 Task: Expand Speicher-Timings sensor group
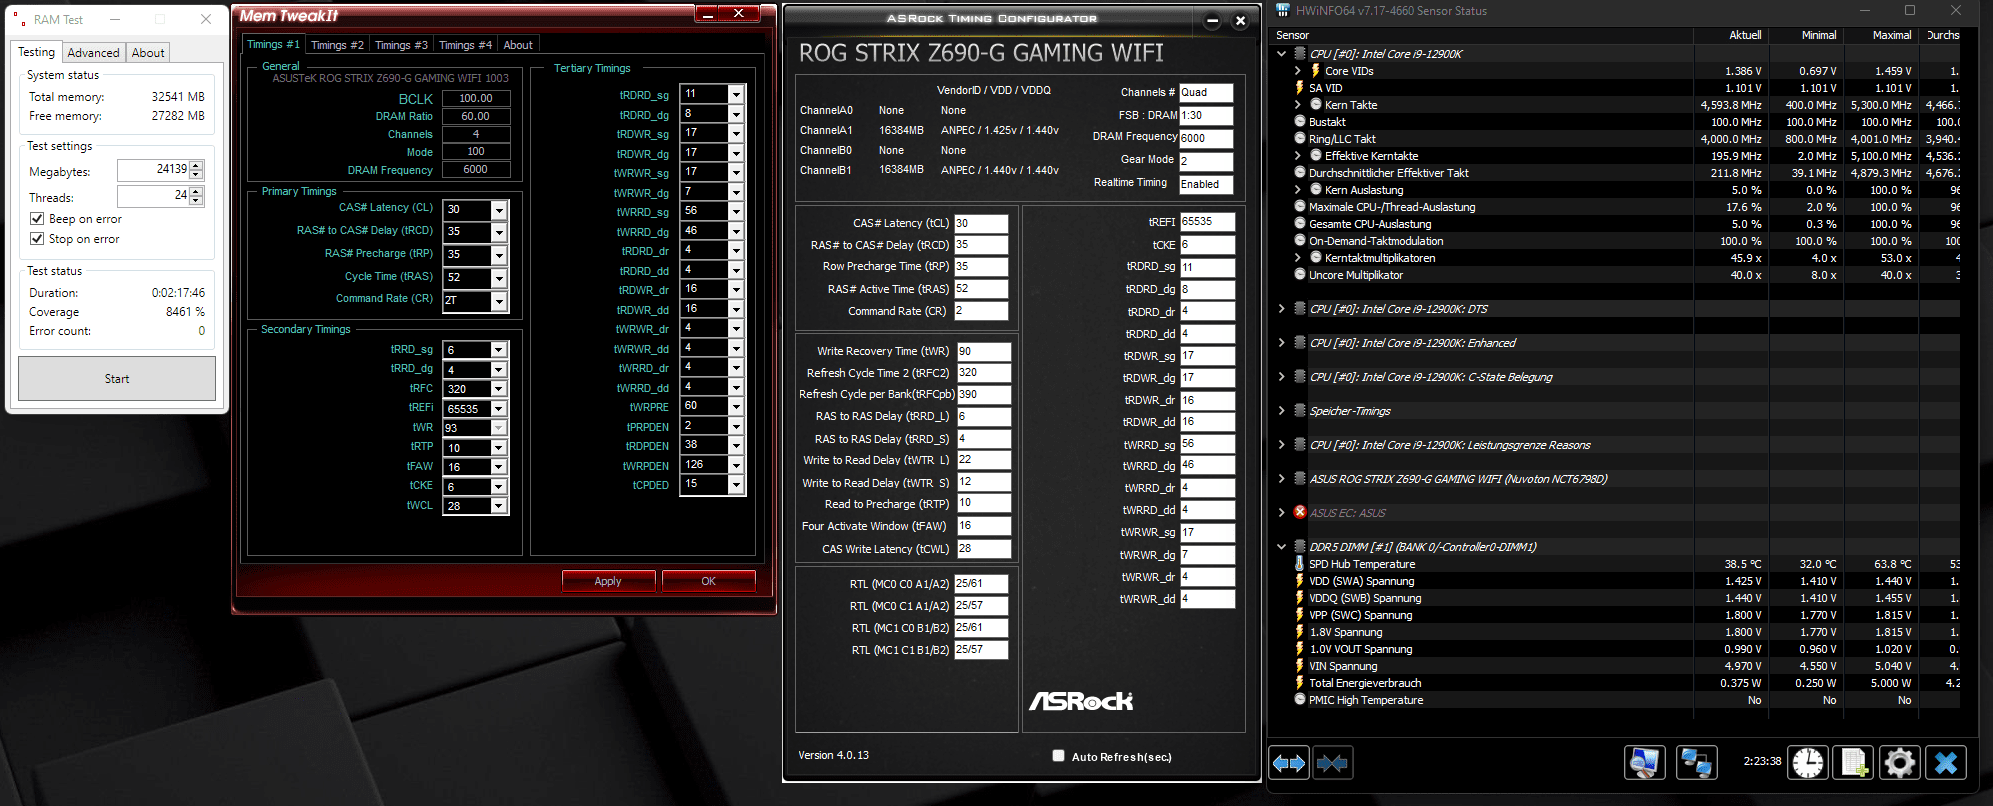tap(1281, 411)
